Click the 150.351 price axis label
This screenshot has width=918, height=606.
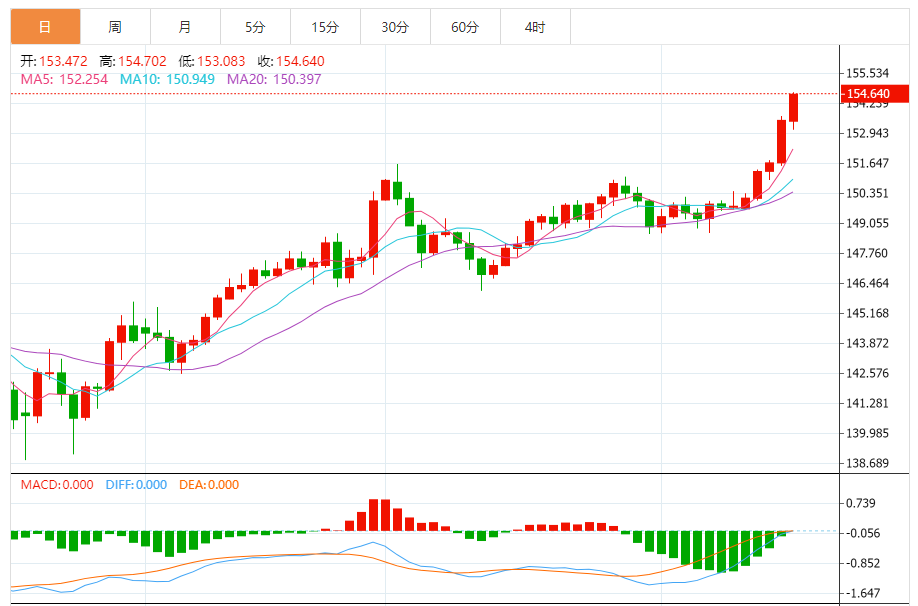point(868,193)
